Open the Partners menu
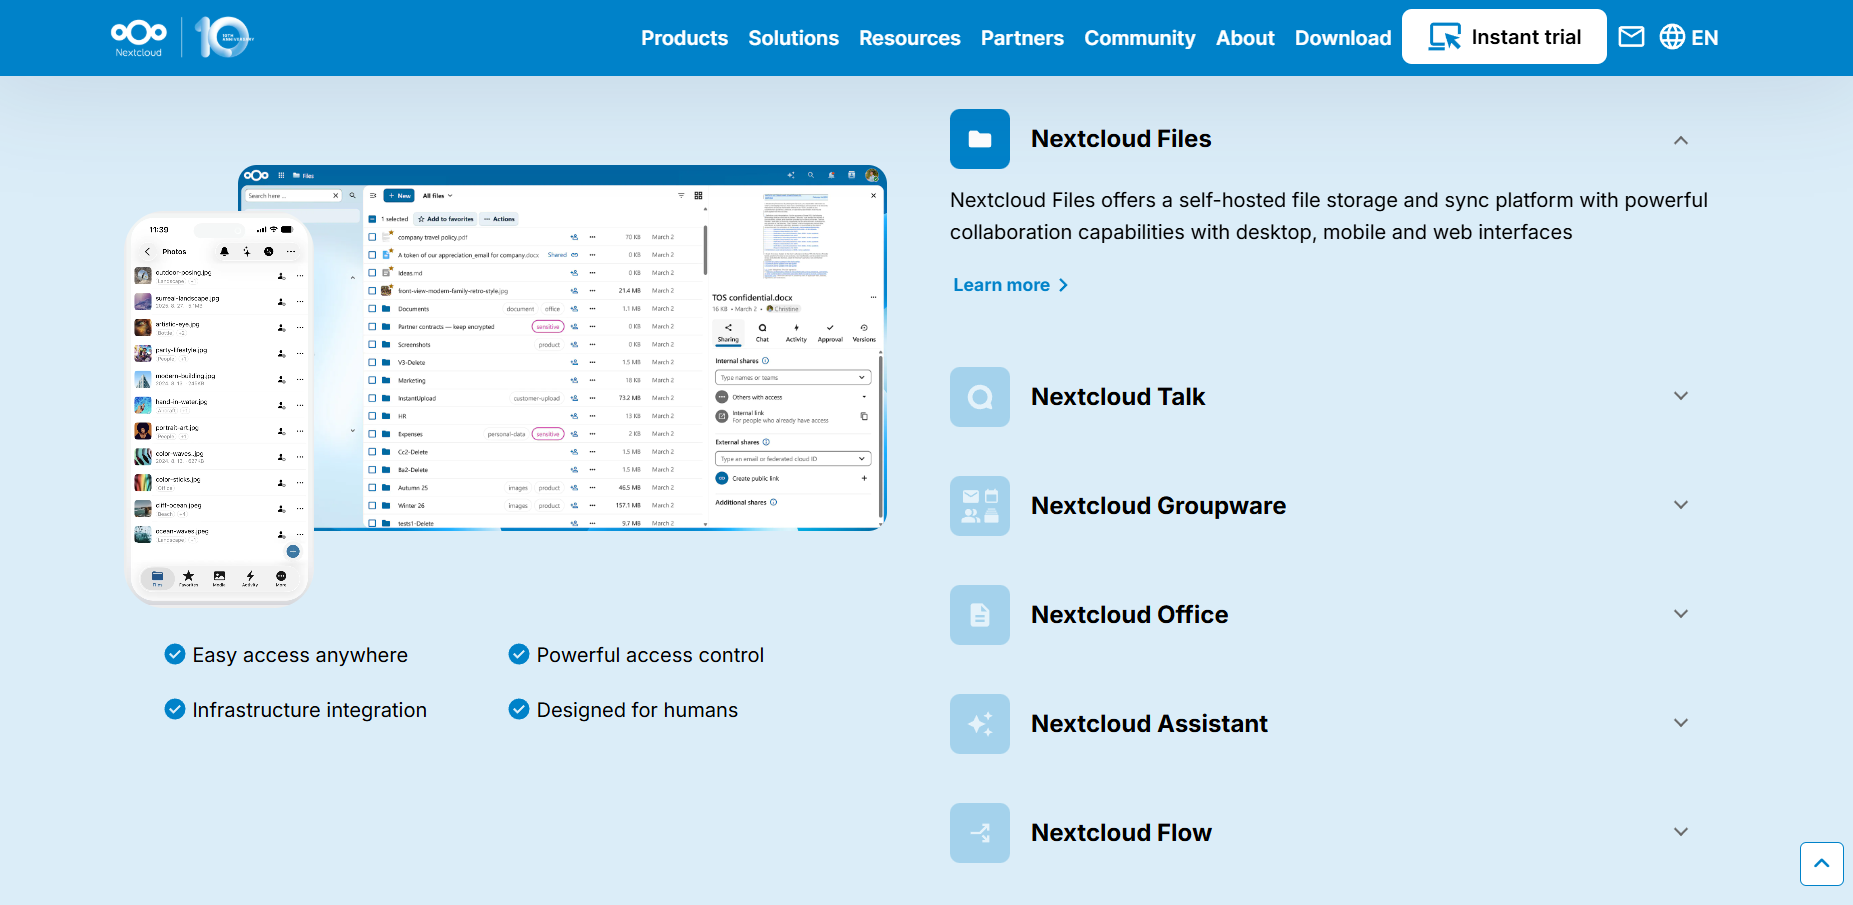This screenshot has height=905, width=1853. coord(1022,38)
